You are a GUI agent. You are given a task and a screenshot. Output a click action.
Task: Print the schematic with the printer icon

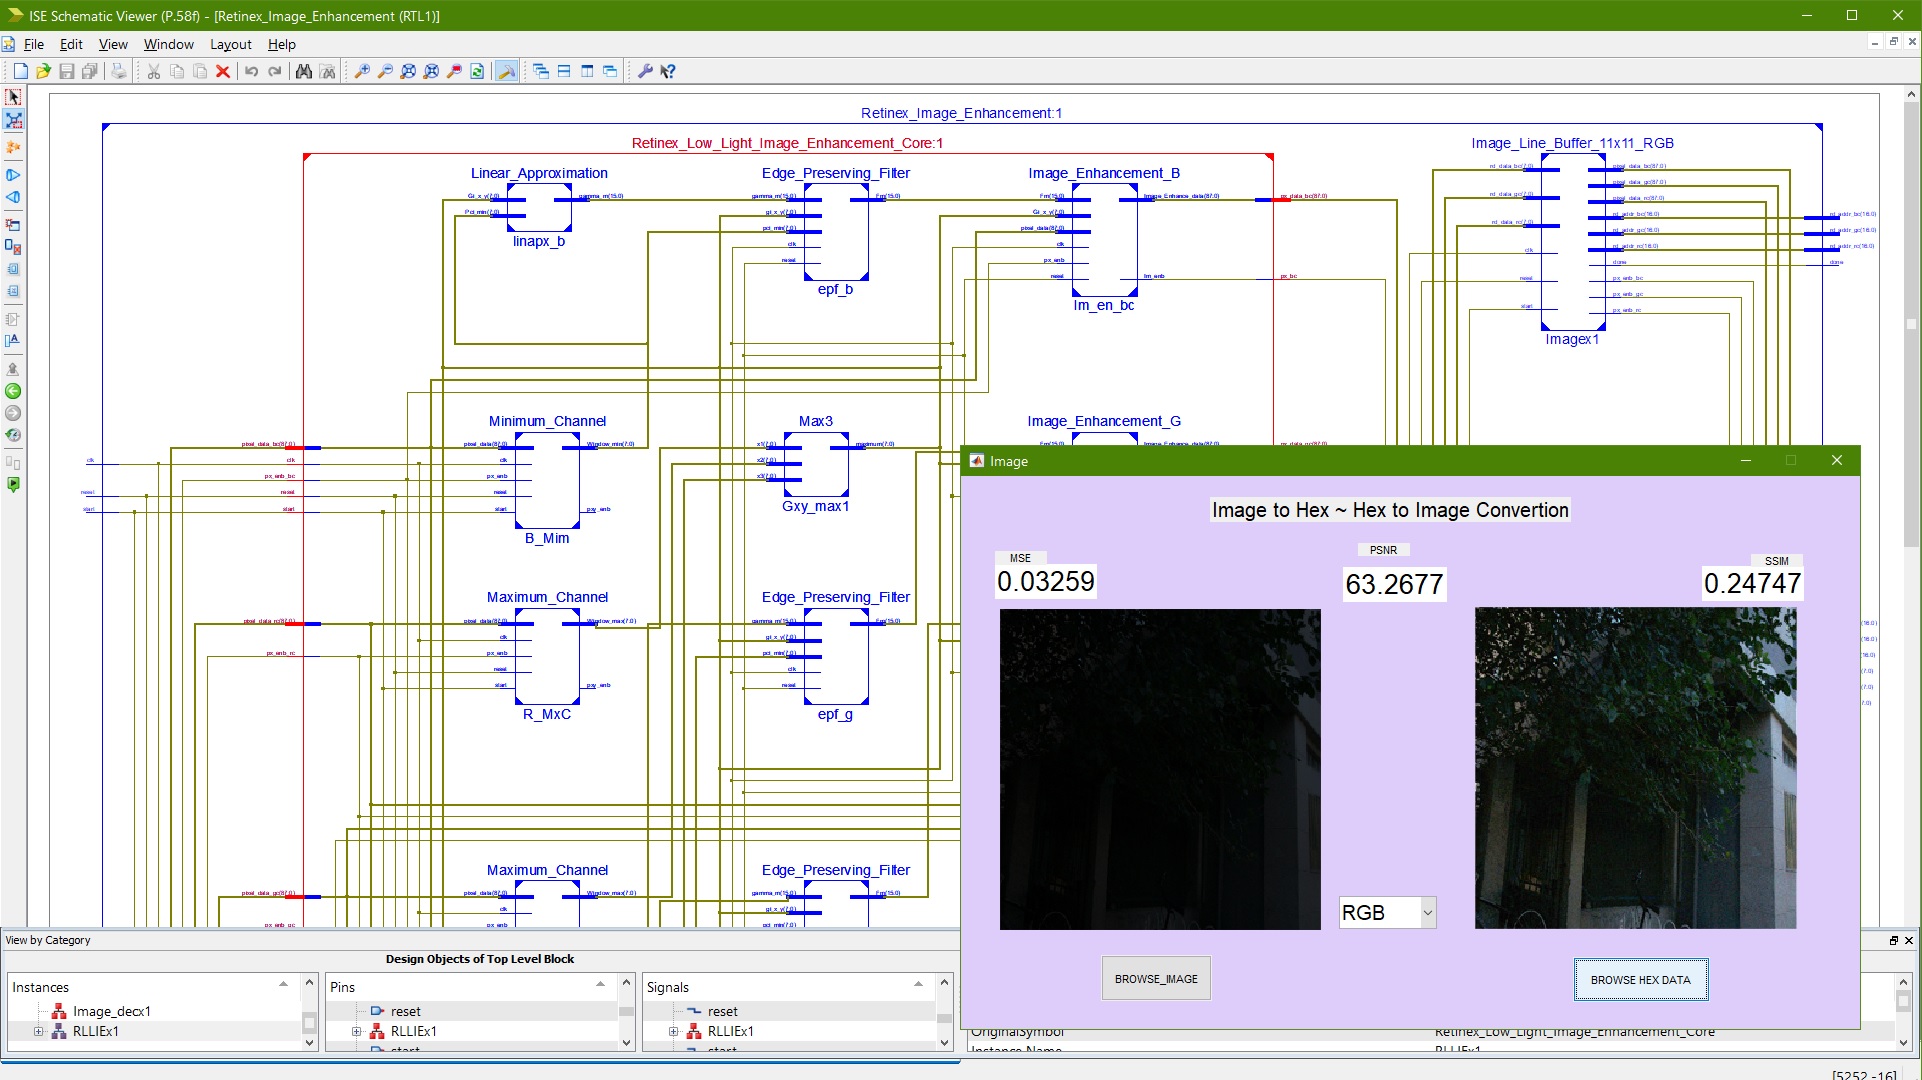[x=119, y=71]
